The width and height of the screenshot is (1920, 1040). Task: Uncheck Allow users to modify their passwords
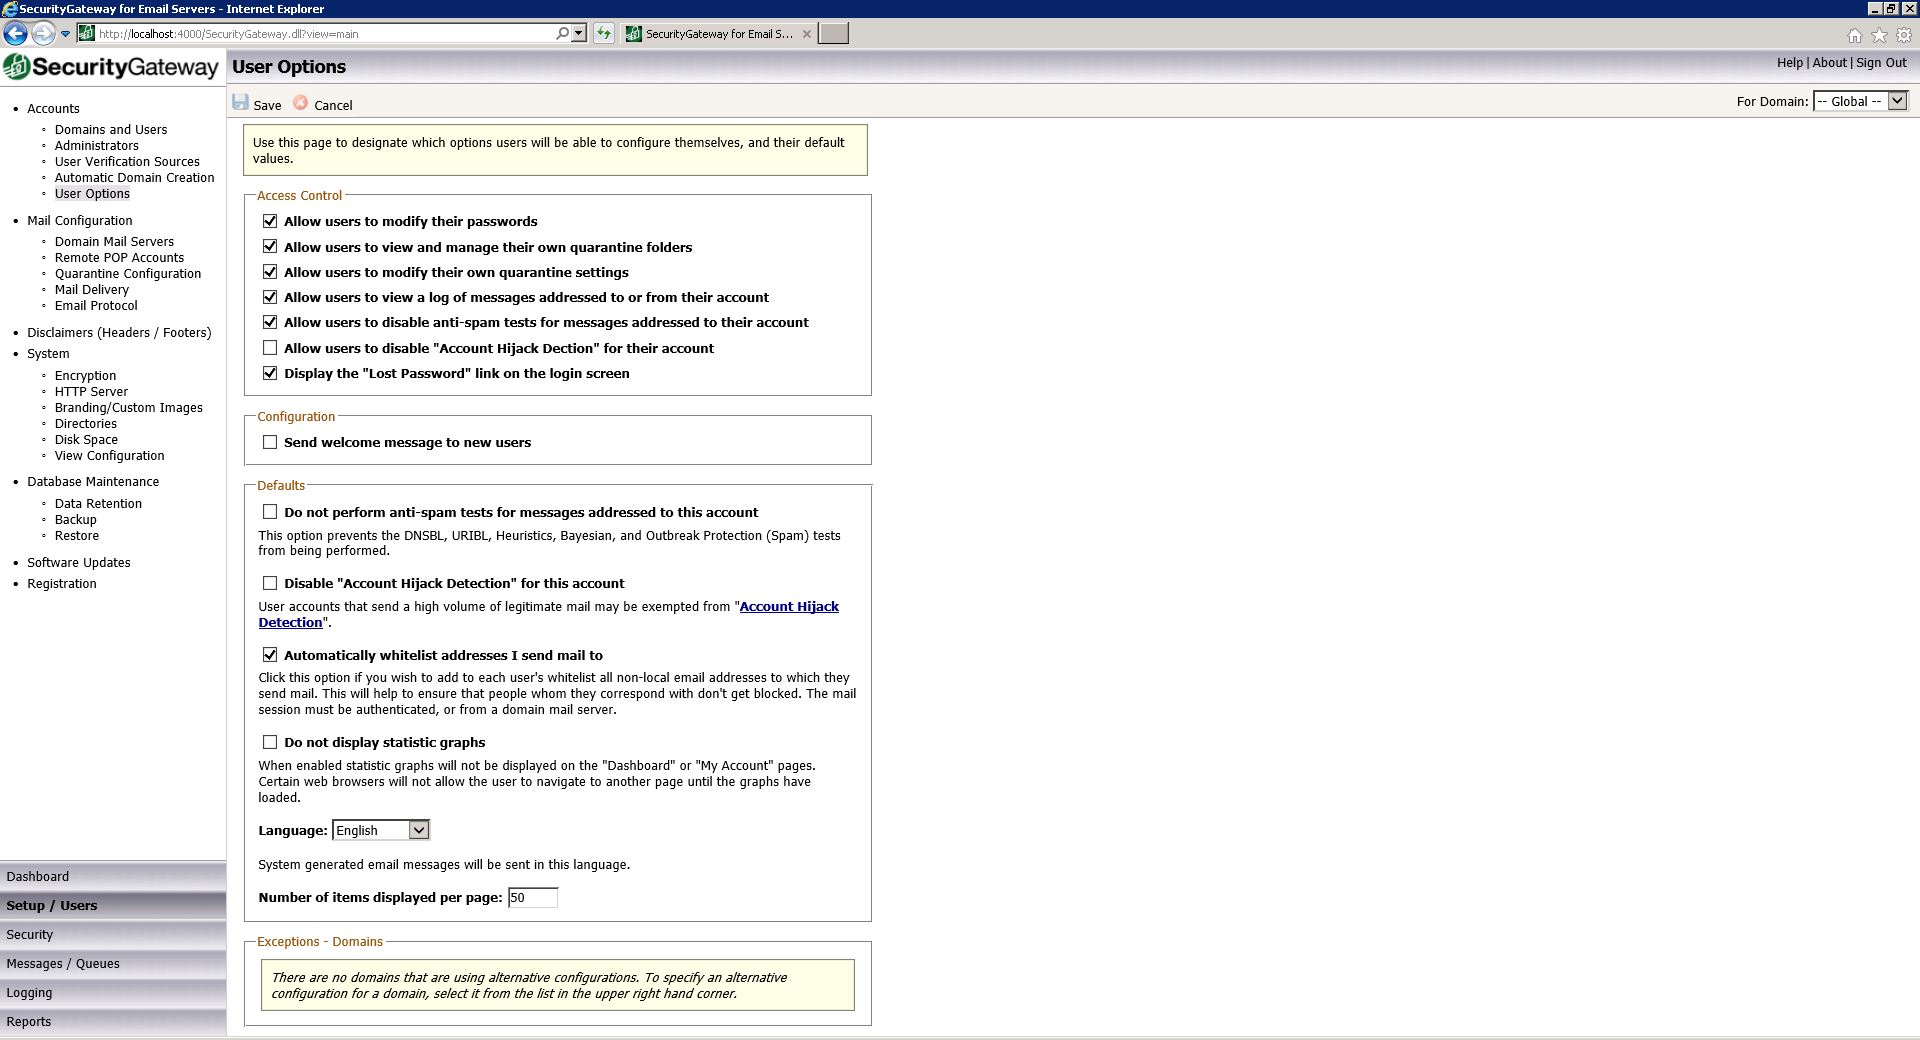[x=270, y=221]
